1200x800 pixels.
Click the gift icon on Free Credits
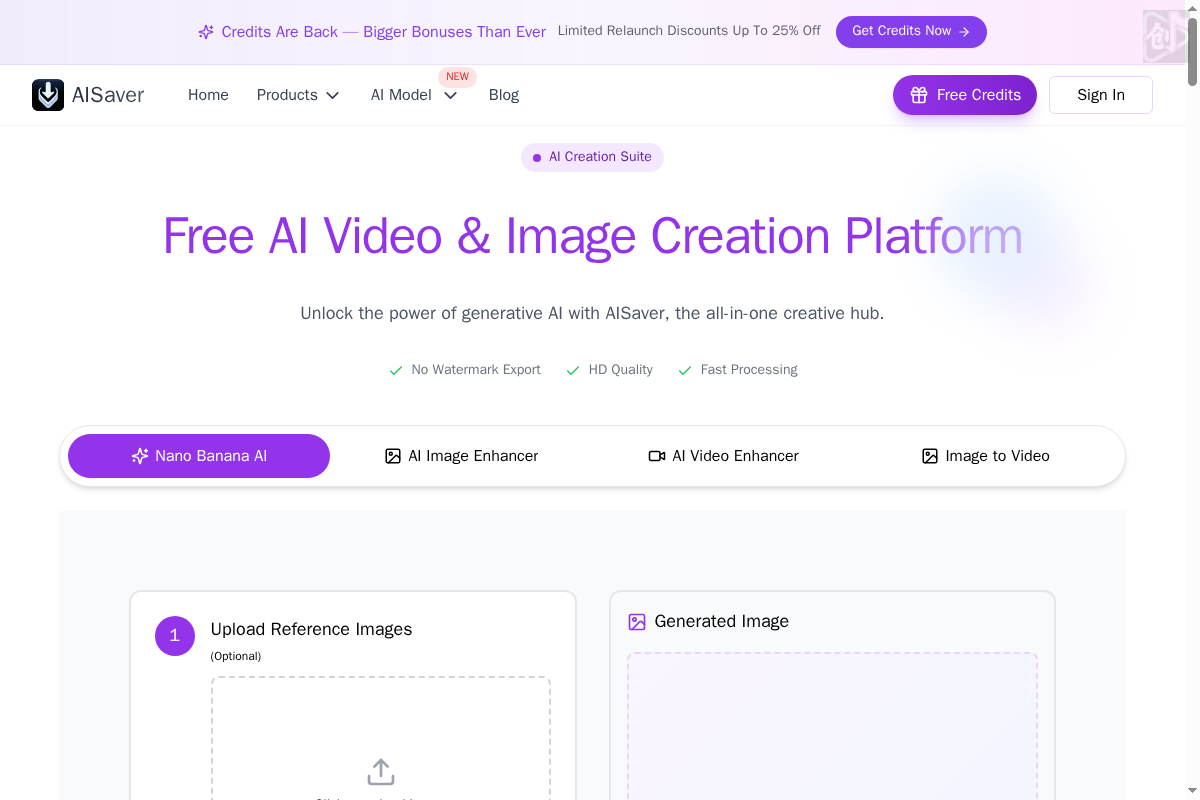click(919, 95)
